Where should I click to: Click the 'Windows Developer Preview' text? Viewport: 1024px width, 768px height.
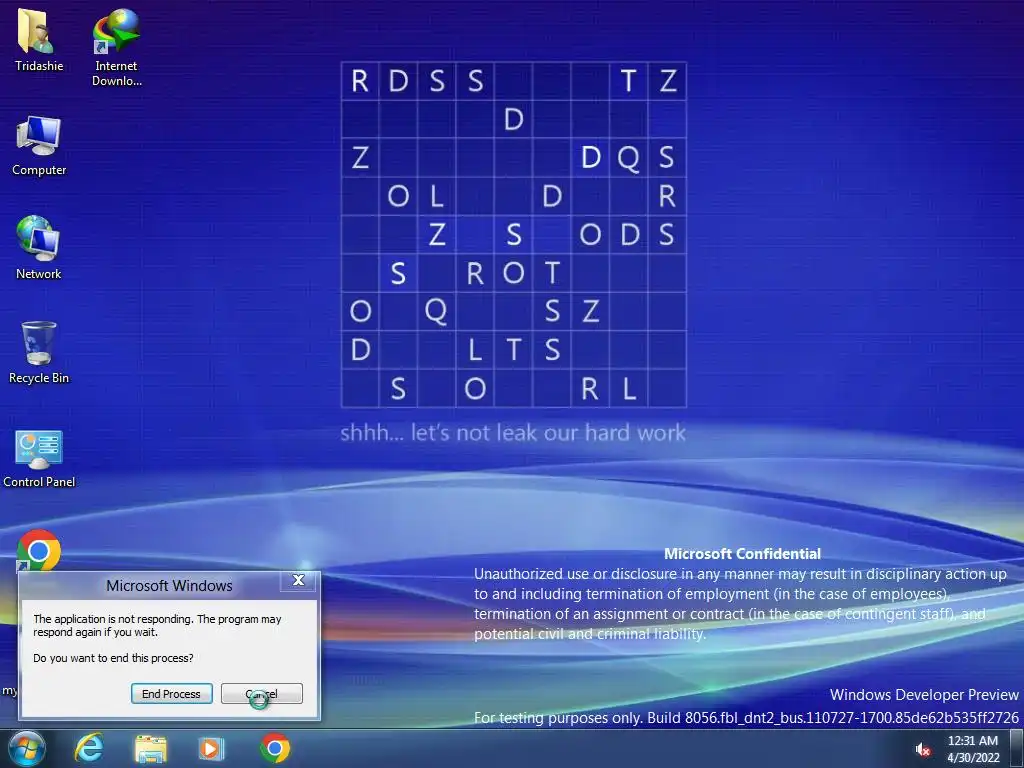924,694
